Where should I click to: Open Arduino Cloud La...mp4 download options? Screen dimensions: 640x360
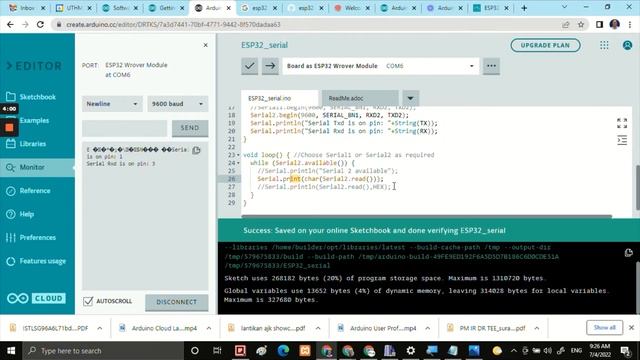pyautogui.click(x=209, y=328)
